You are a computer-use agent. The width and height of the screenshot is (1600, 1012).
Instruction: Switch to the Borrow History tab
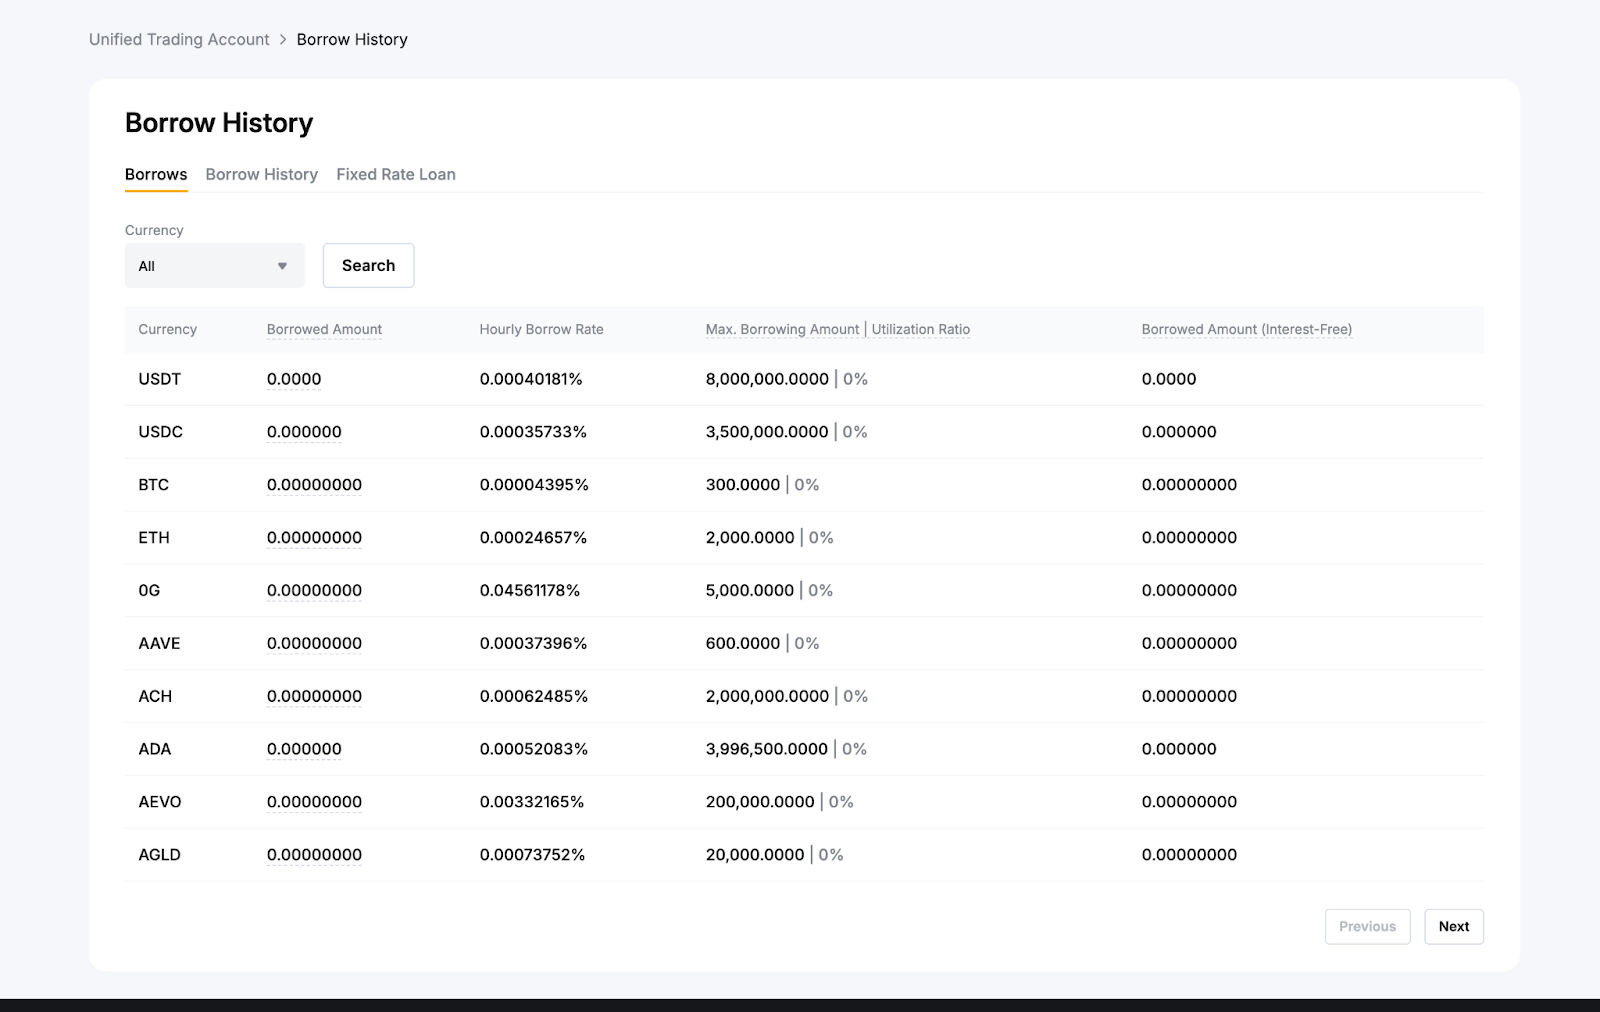pos(261,174)
